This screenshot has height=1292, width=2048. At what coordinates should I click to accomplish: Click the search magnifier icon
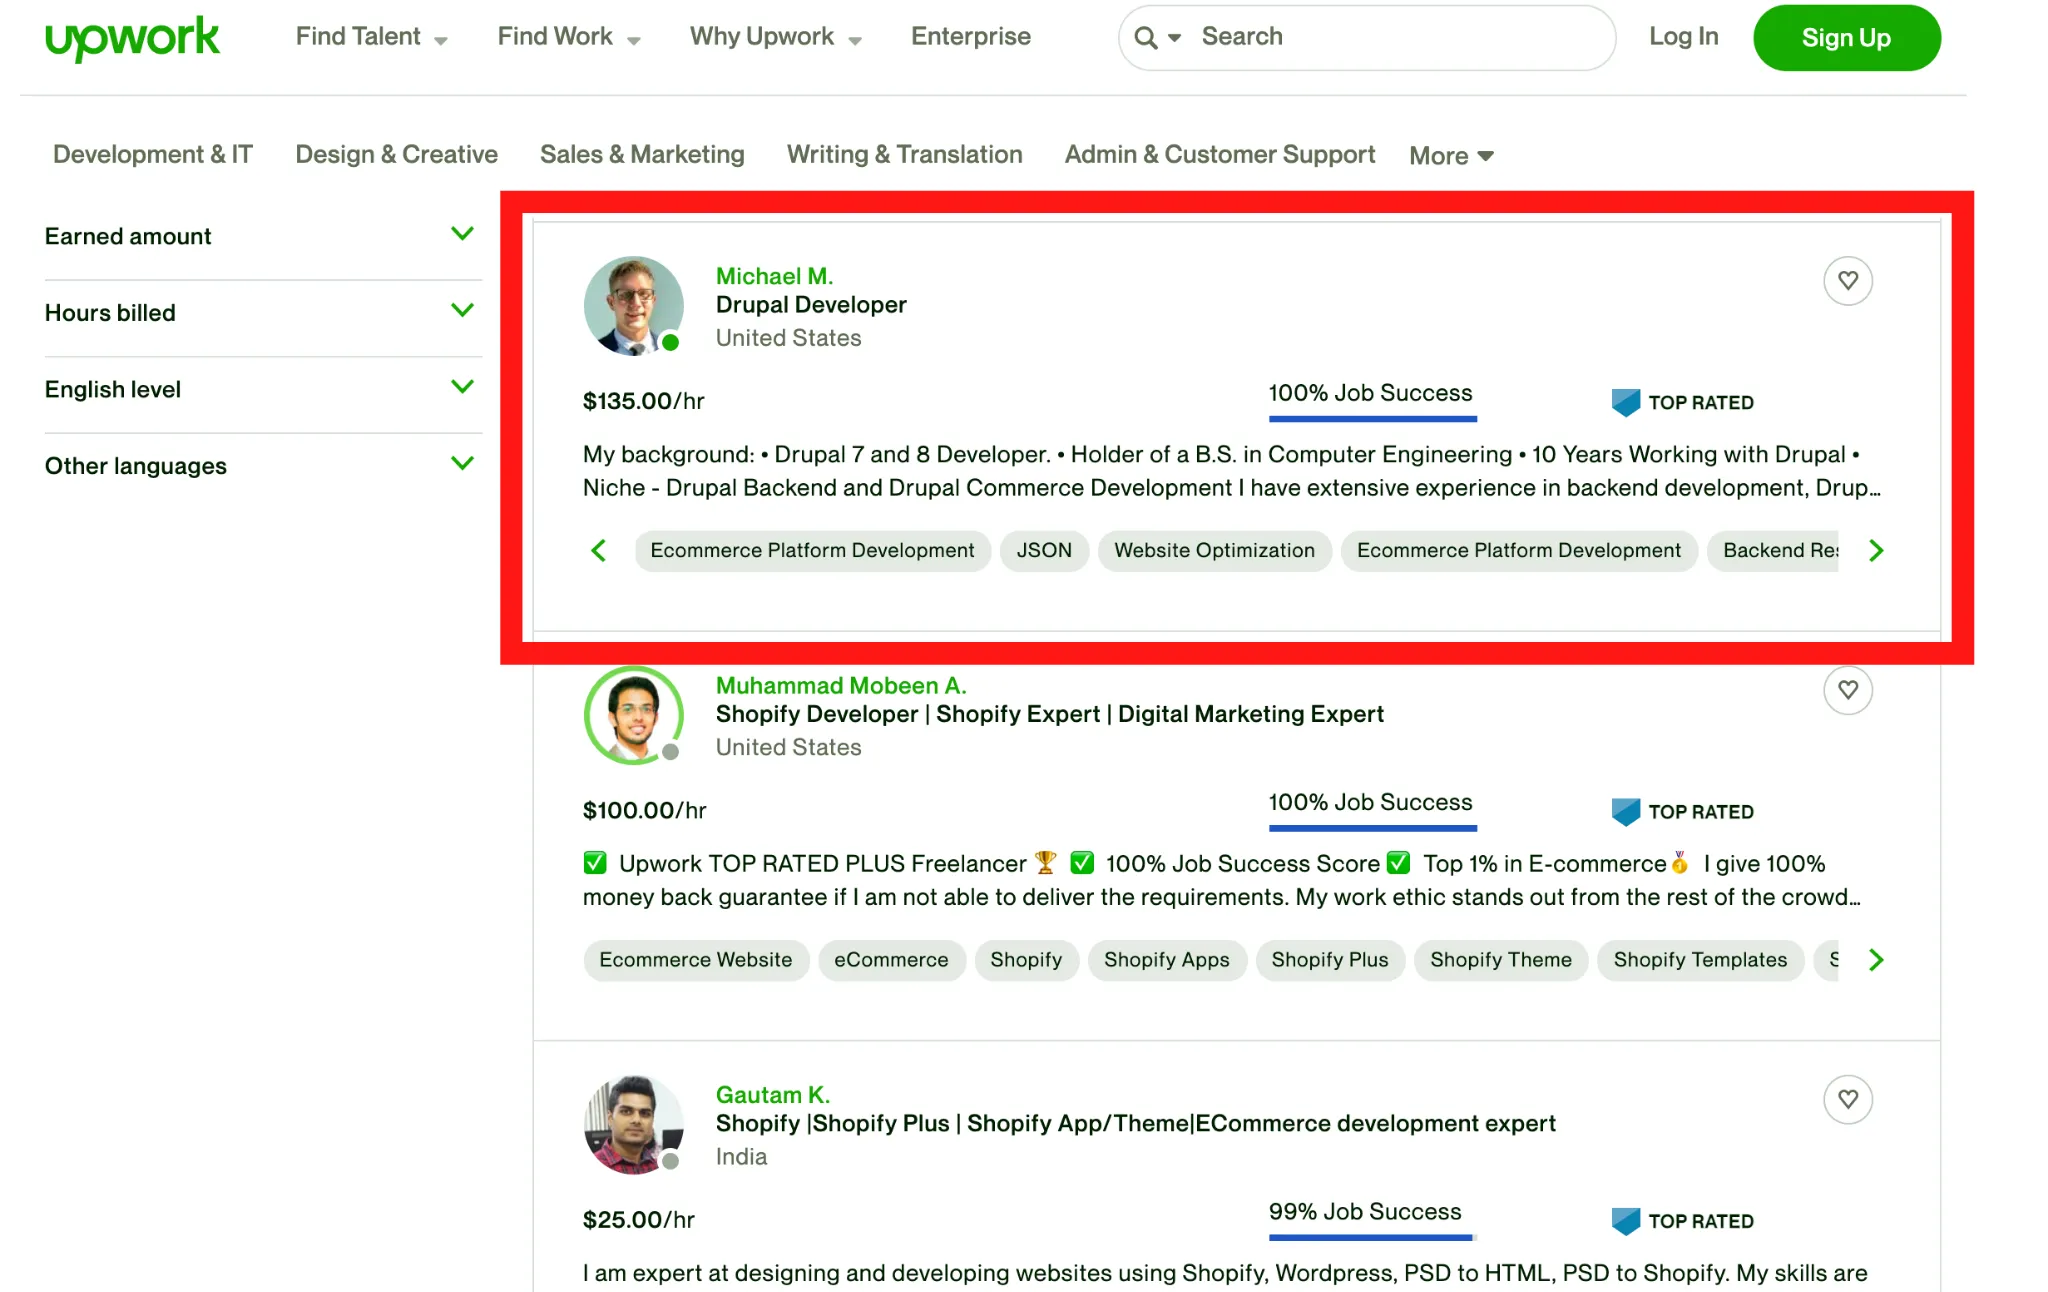click(x=1146, y=38)
